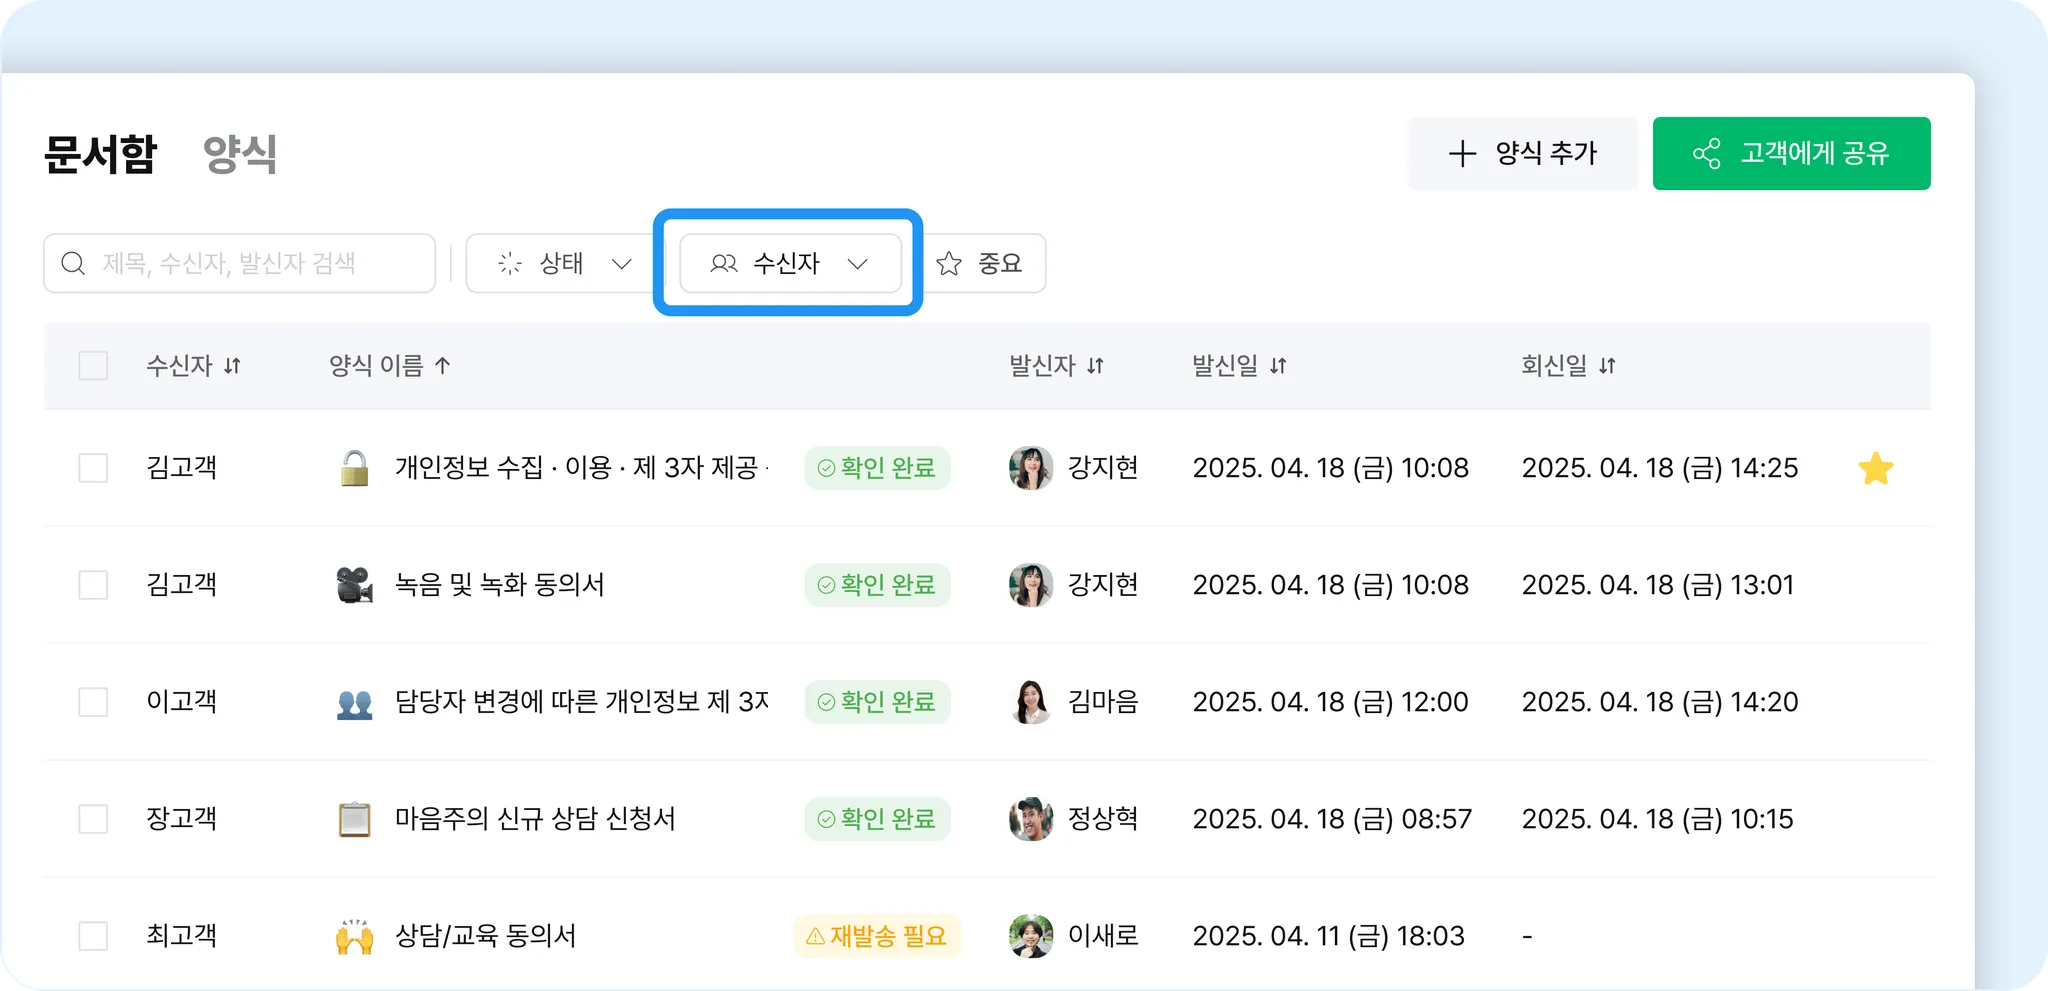This screenshot has height=991, width=2048.
Task: Click the clipboard icon for 마음주의 신규 상담 신청서
Action: 354,819
